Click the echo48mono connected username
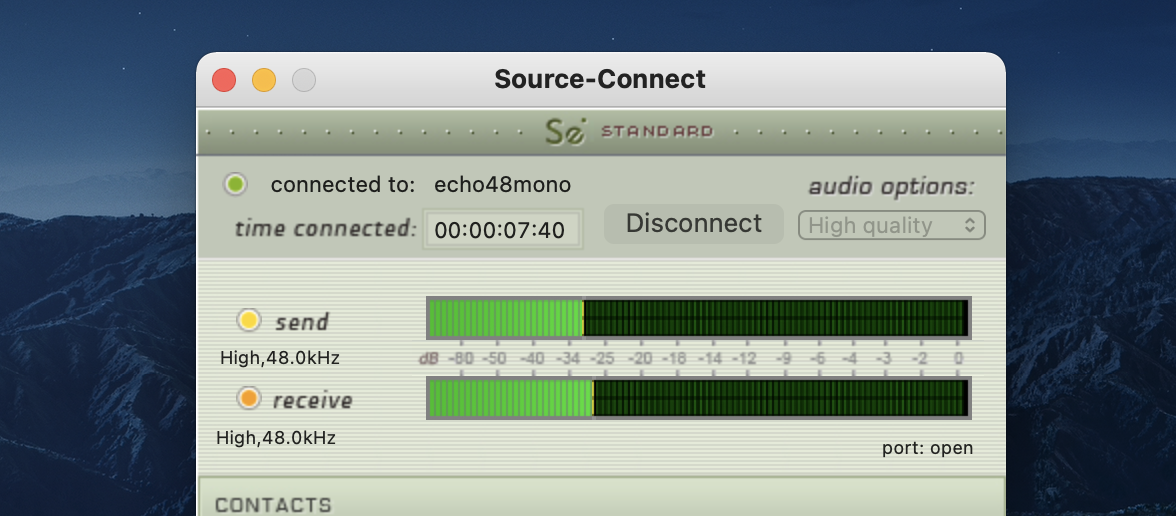The height and width of the screenshot is (516, 1176). pos(502,185)
